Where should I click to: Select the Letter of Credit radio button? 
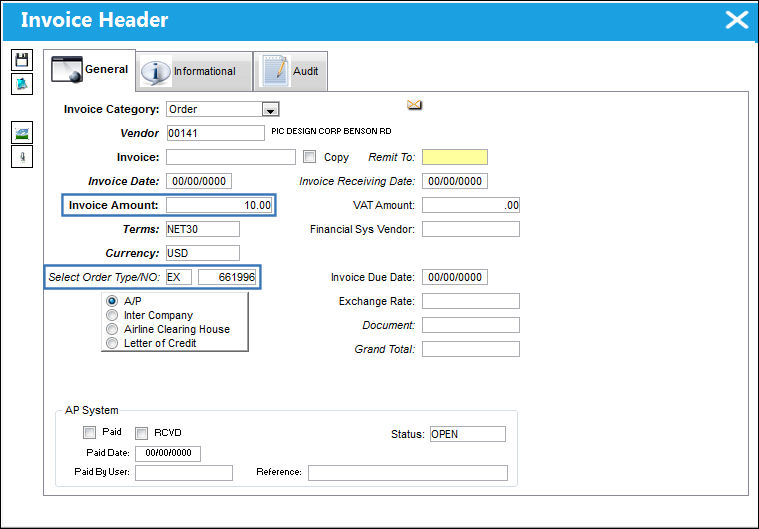tap(112, 343)
